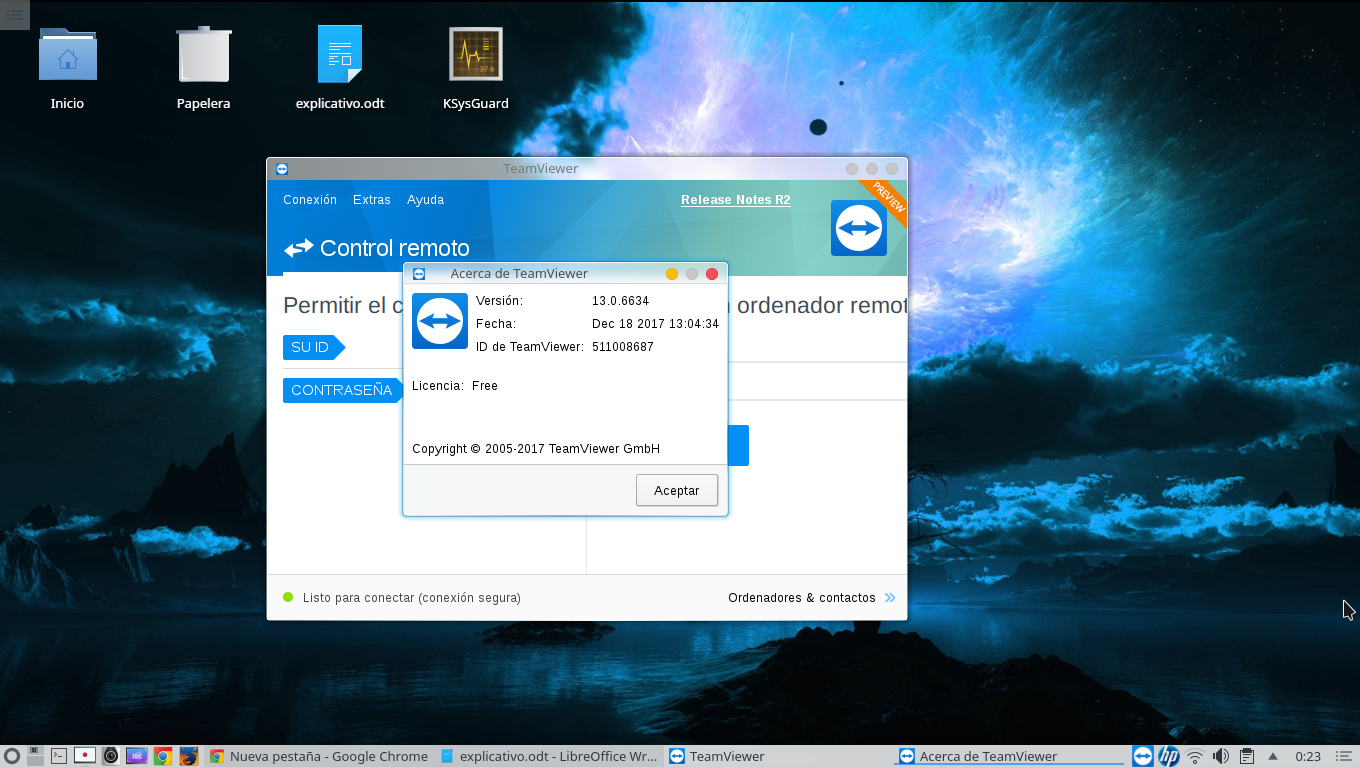Click the About dialog title bar TeamViewer icon
This screenshot has height=768, width=1360.
pyautogui.click(x=419, y=274)
